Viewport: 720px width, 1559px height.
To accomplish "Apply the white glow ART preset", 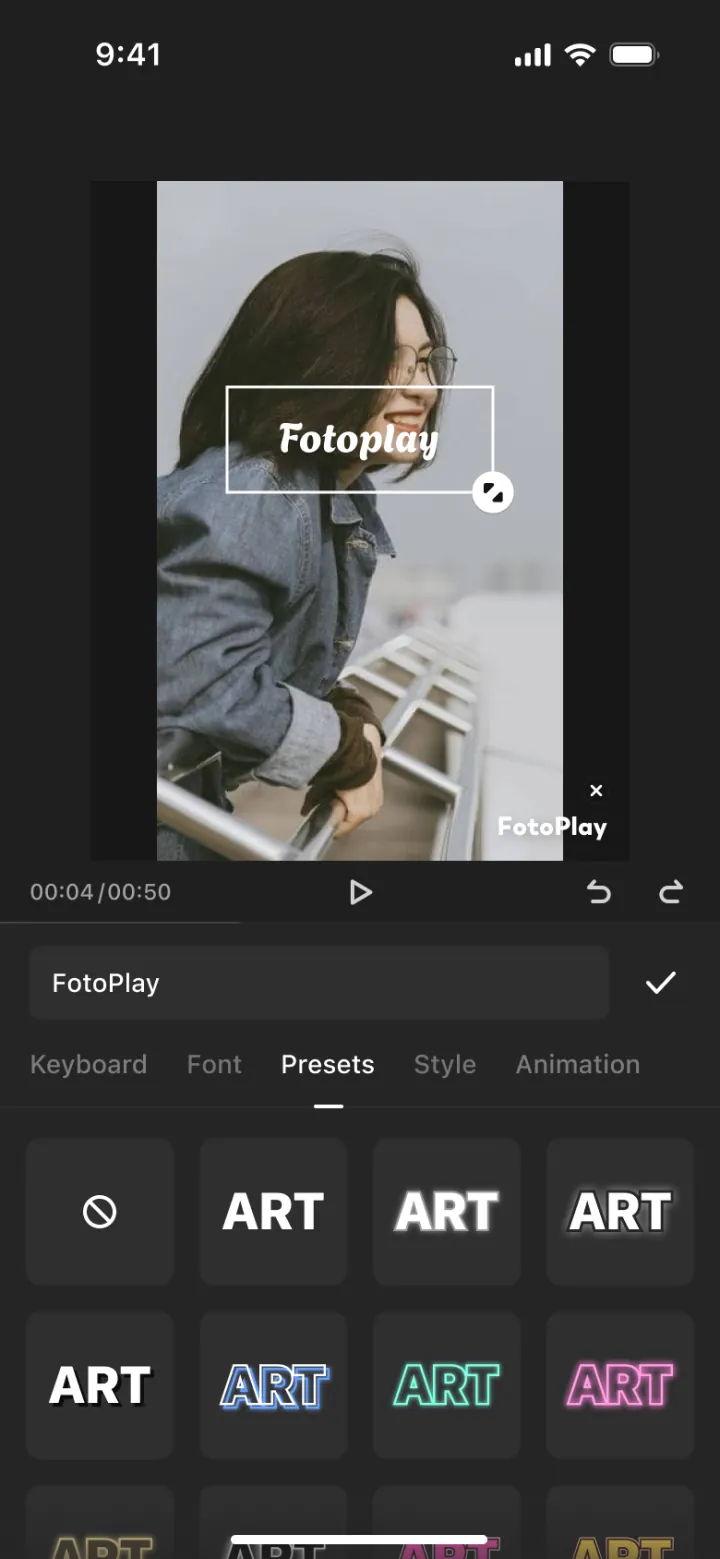I will click(x=447, y=1212).
